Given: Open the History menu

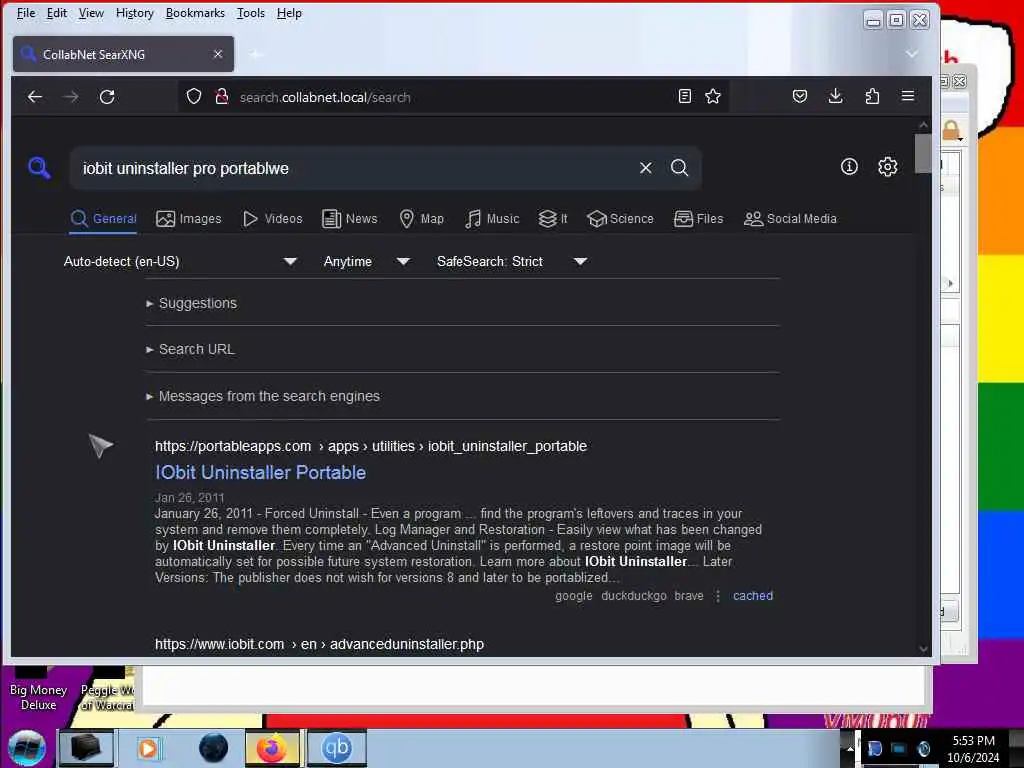Looking at the screenshot, I should (135, 13).
